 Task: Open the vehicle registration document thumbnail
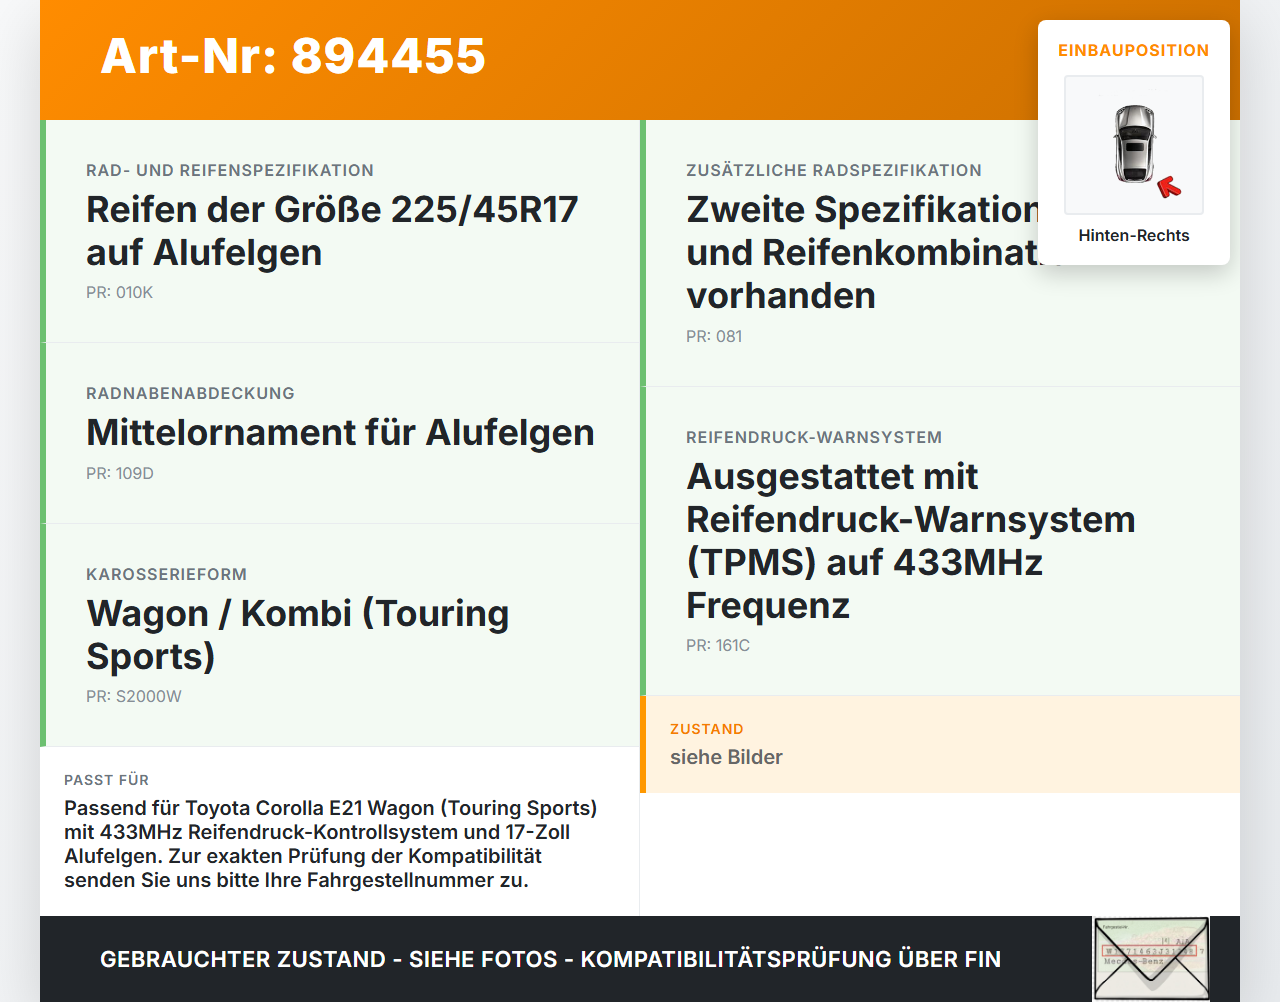point(1151,959)
